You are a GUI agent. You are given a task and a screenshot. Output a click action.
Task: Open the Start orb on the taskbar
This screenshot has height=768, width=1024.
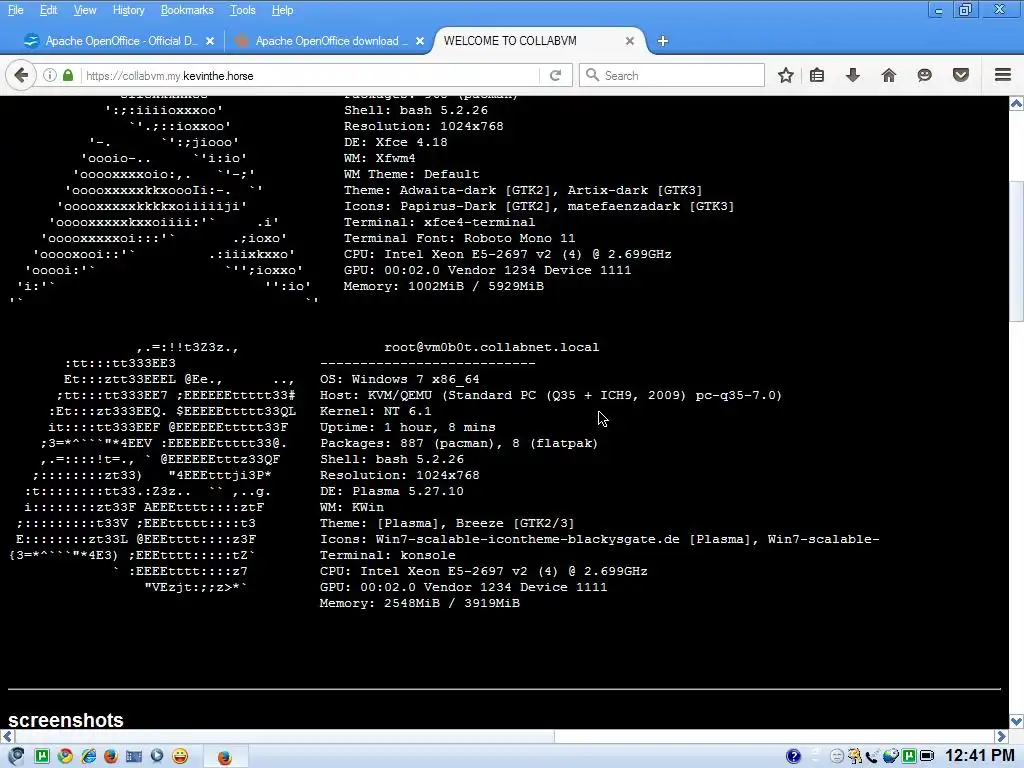click(16, 756)
